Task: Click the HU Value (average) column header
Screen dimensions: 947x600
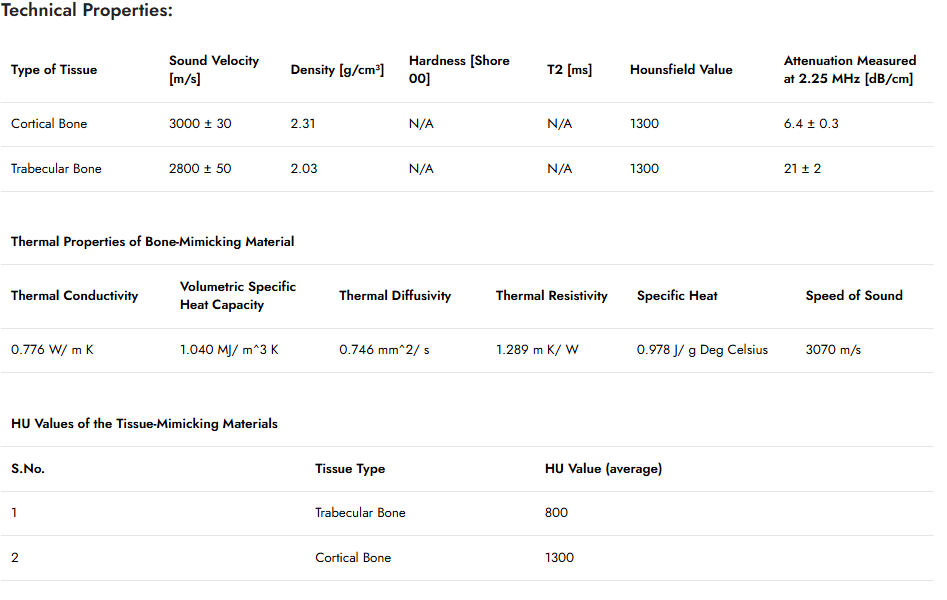Action: click(603, 469)
